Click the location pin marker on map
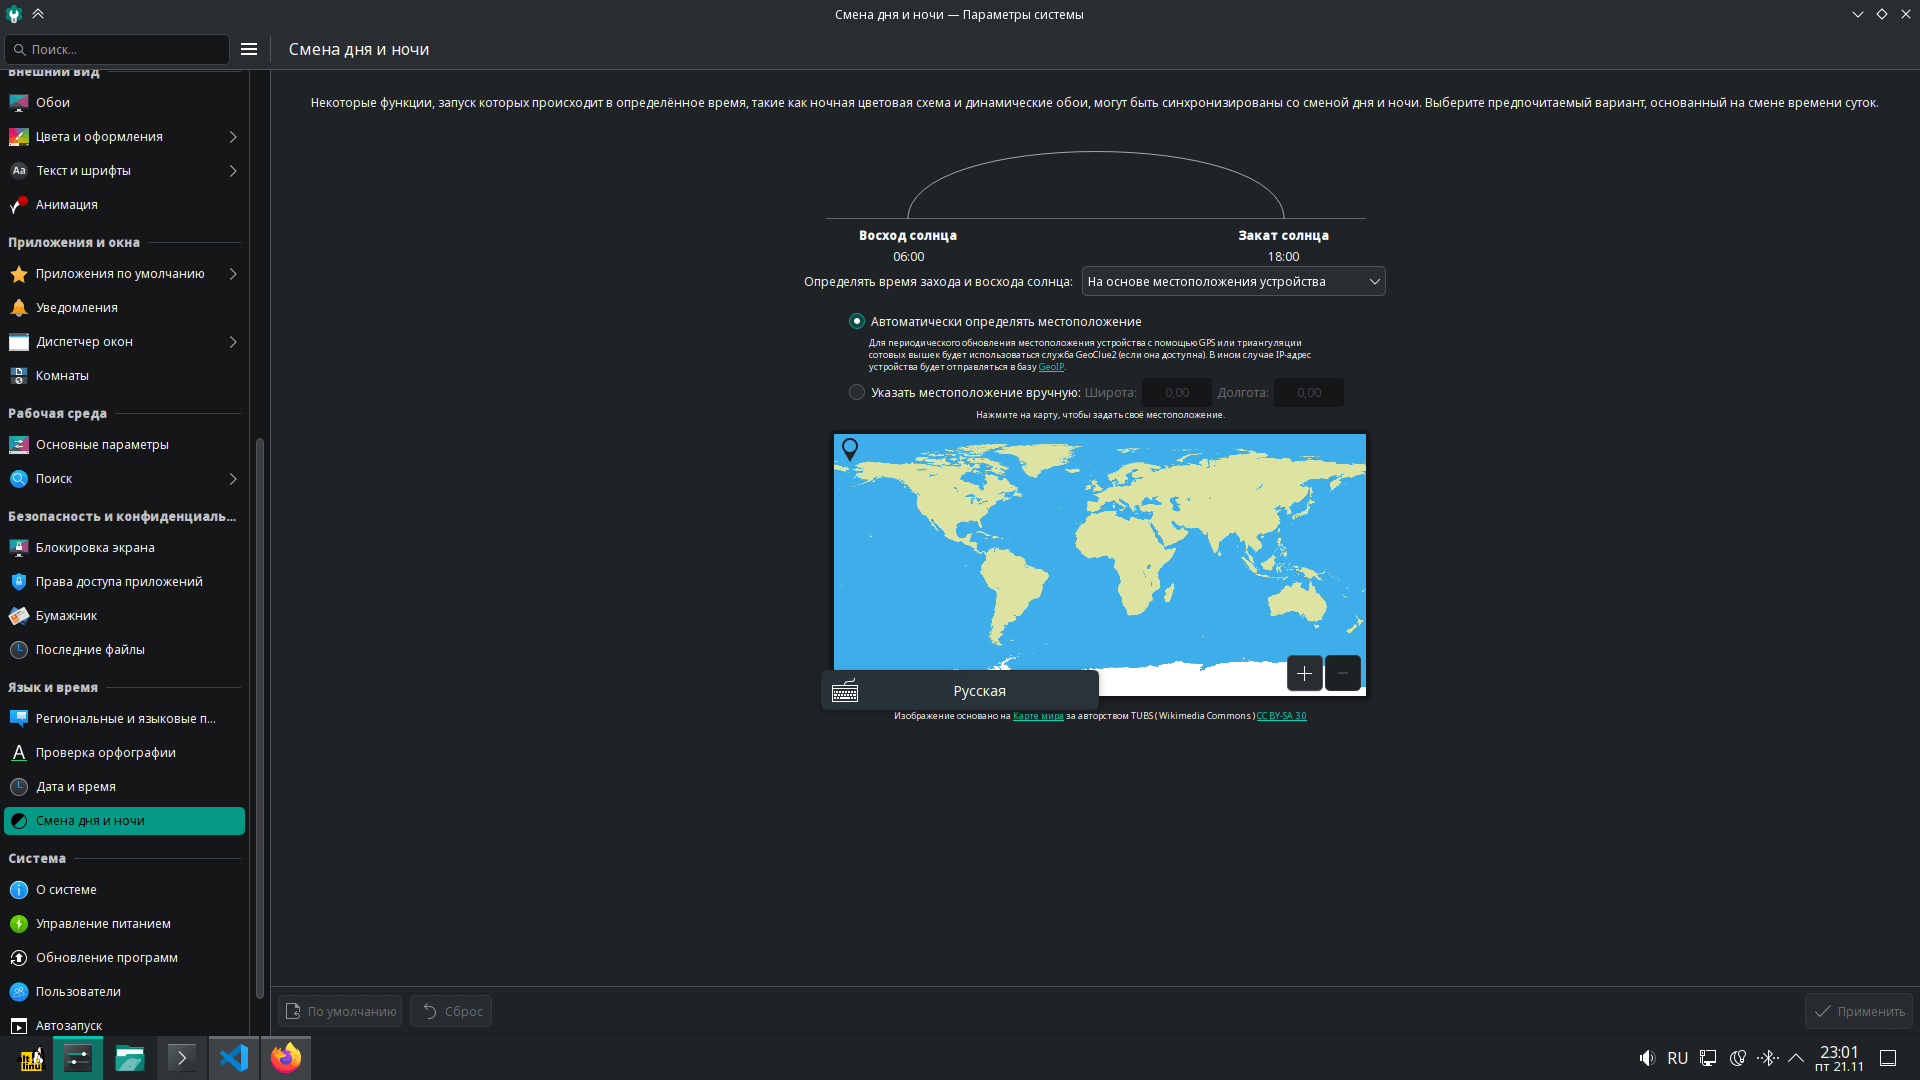The height and width of the screenshot is (1080, 1920). click(850, 449)
